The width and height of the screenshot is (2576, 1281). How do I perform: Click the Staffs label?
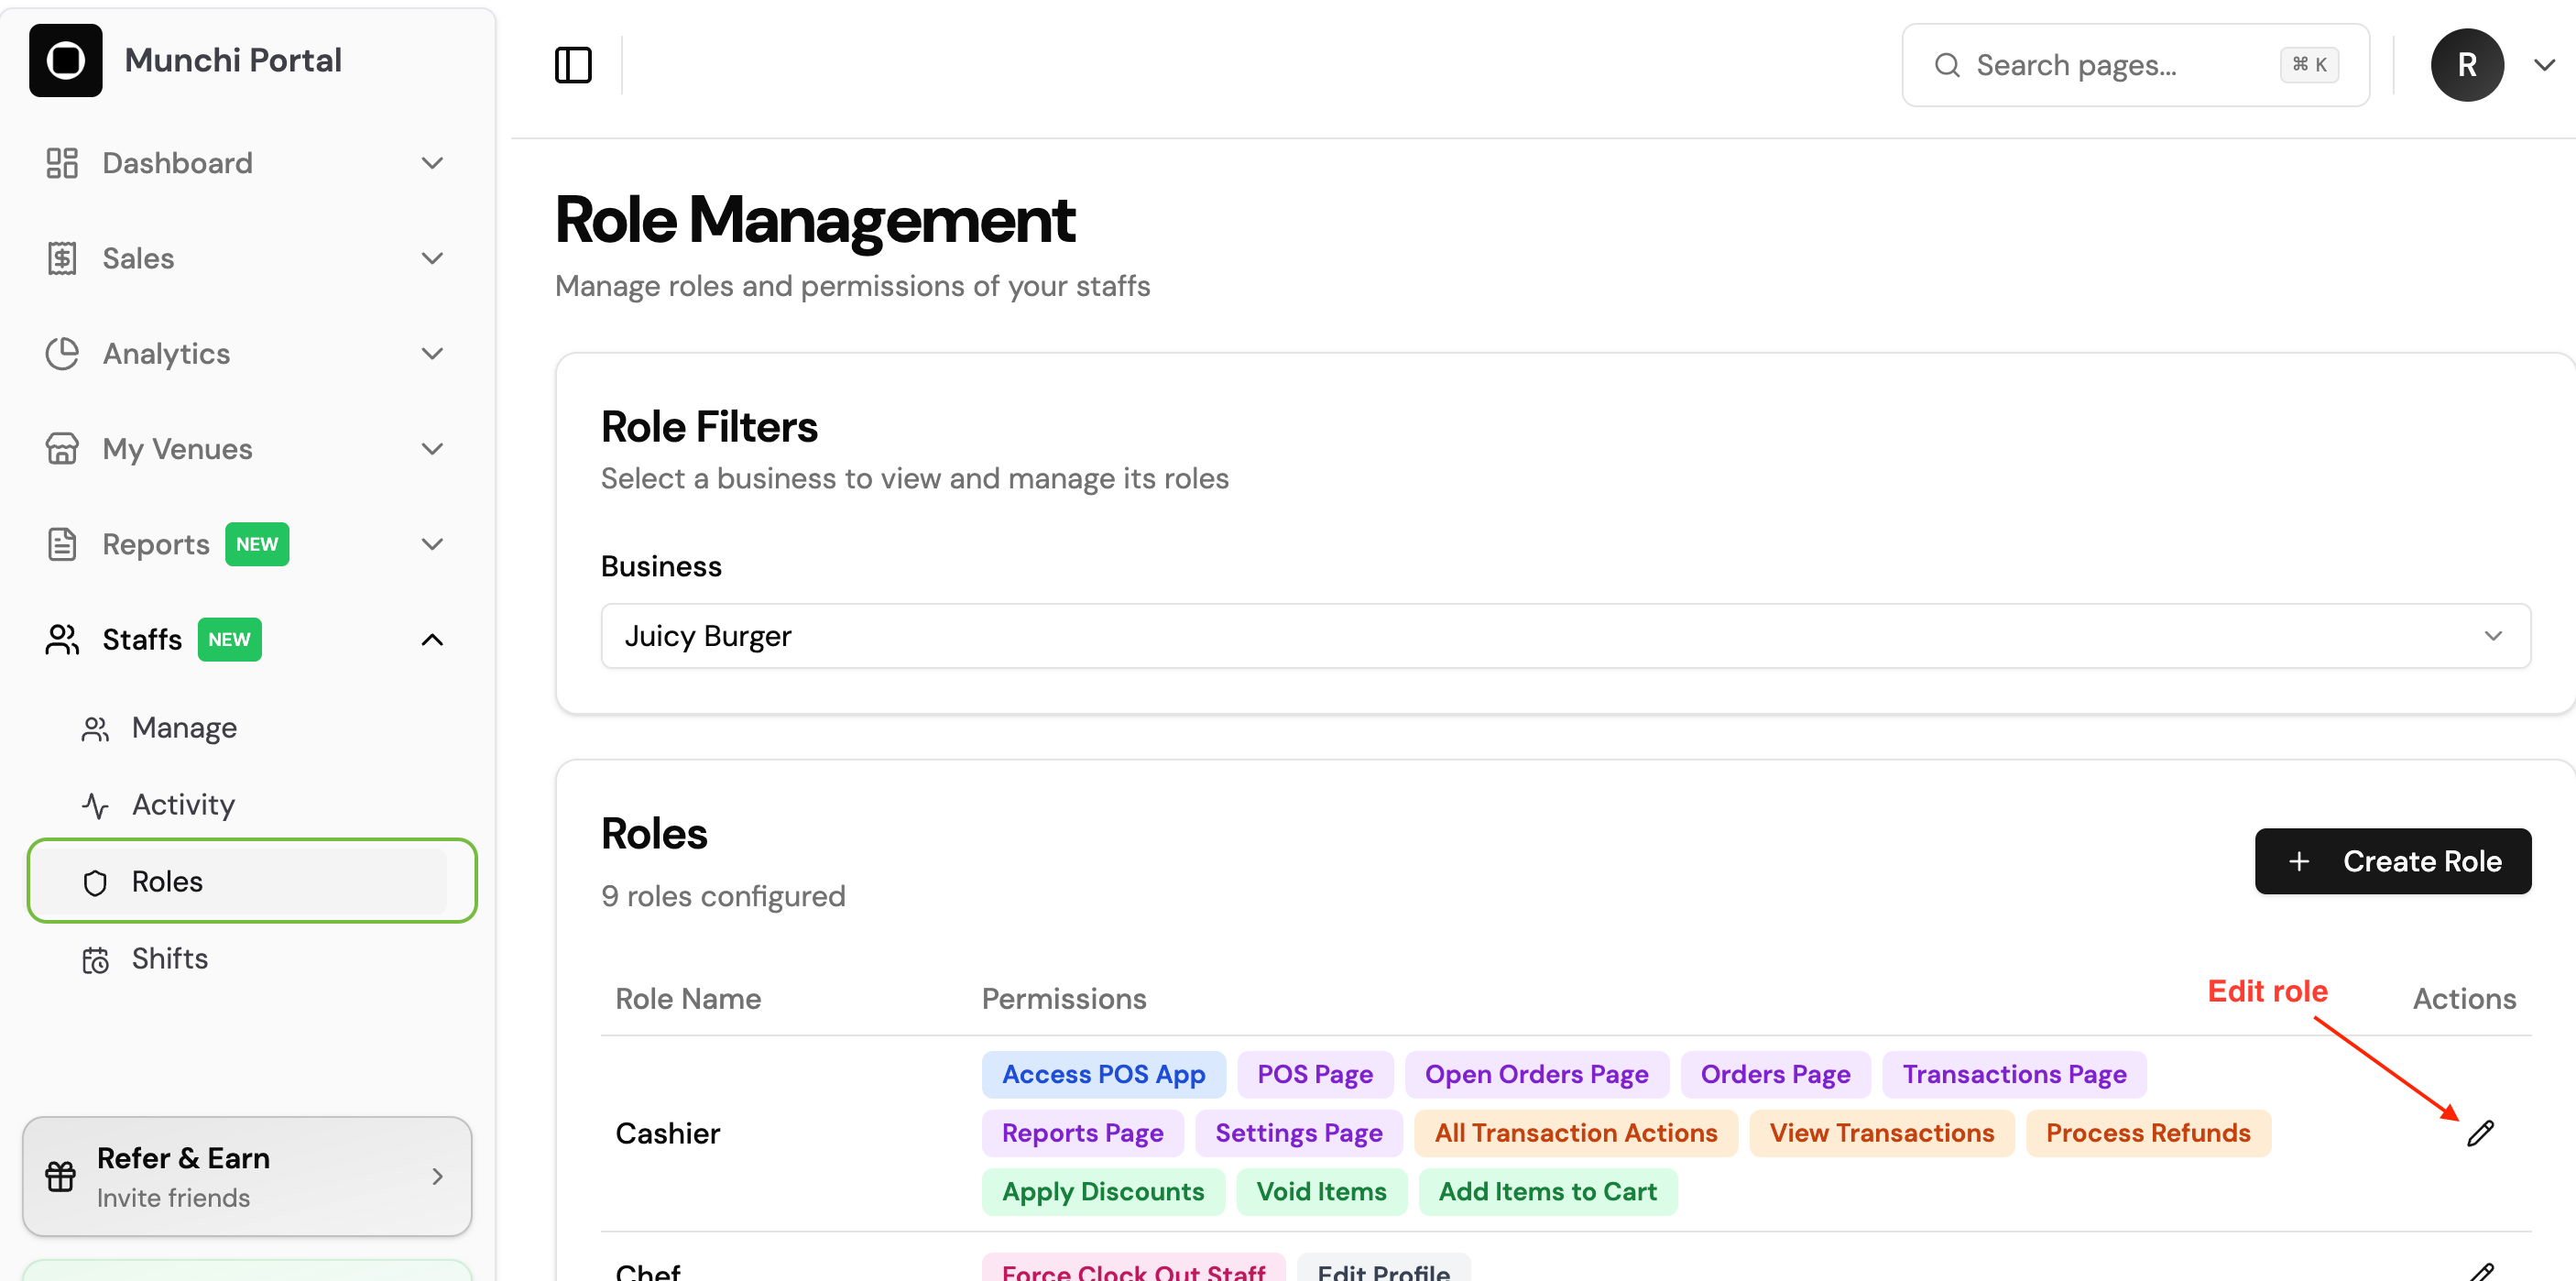click(x=142, y=639)
